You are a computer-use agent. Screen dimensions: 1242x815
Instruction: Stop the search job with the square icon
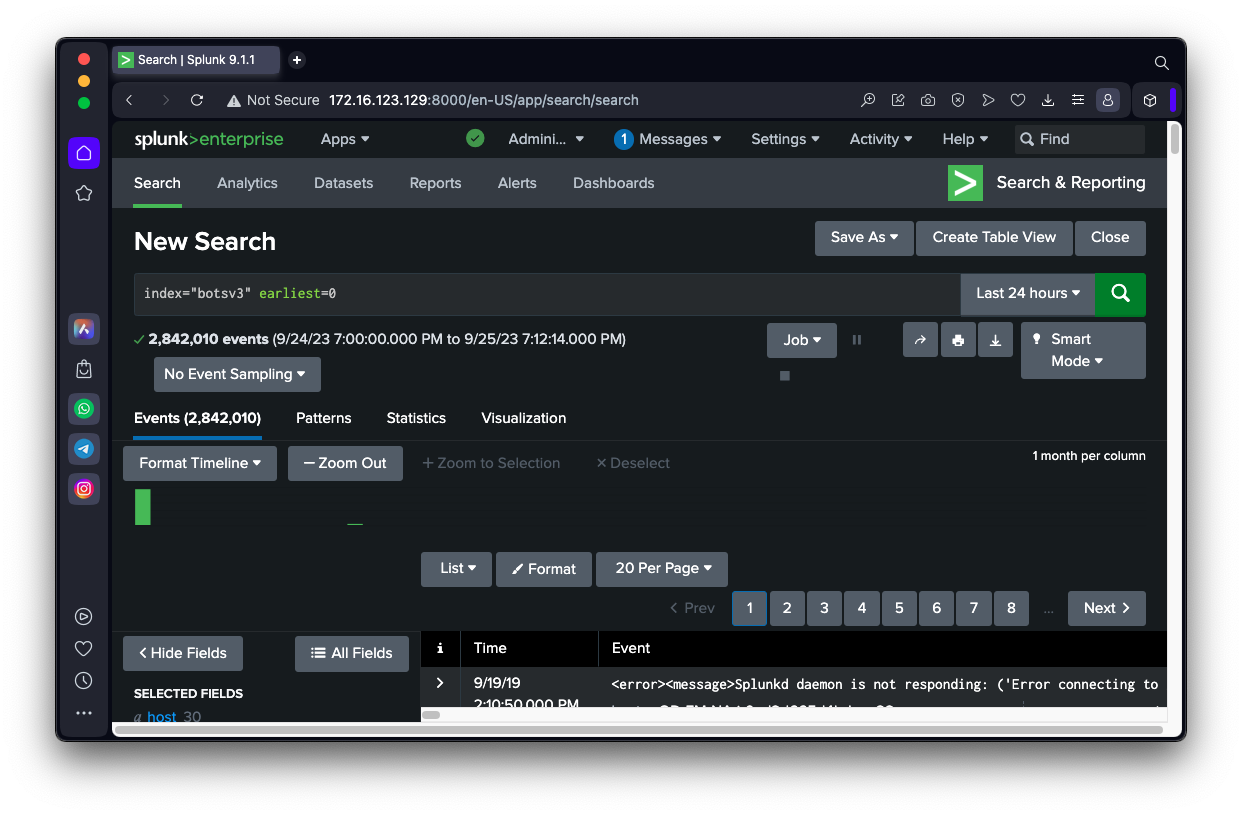(x=785, y=376)
